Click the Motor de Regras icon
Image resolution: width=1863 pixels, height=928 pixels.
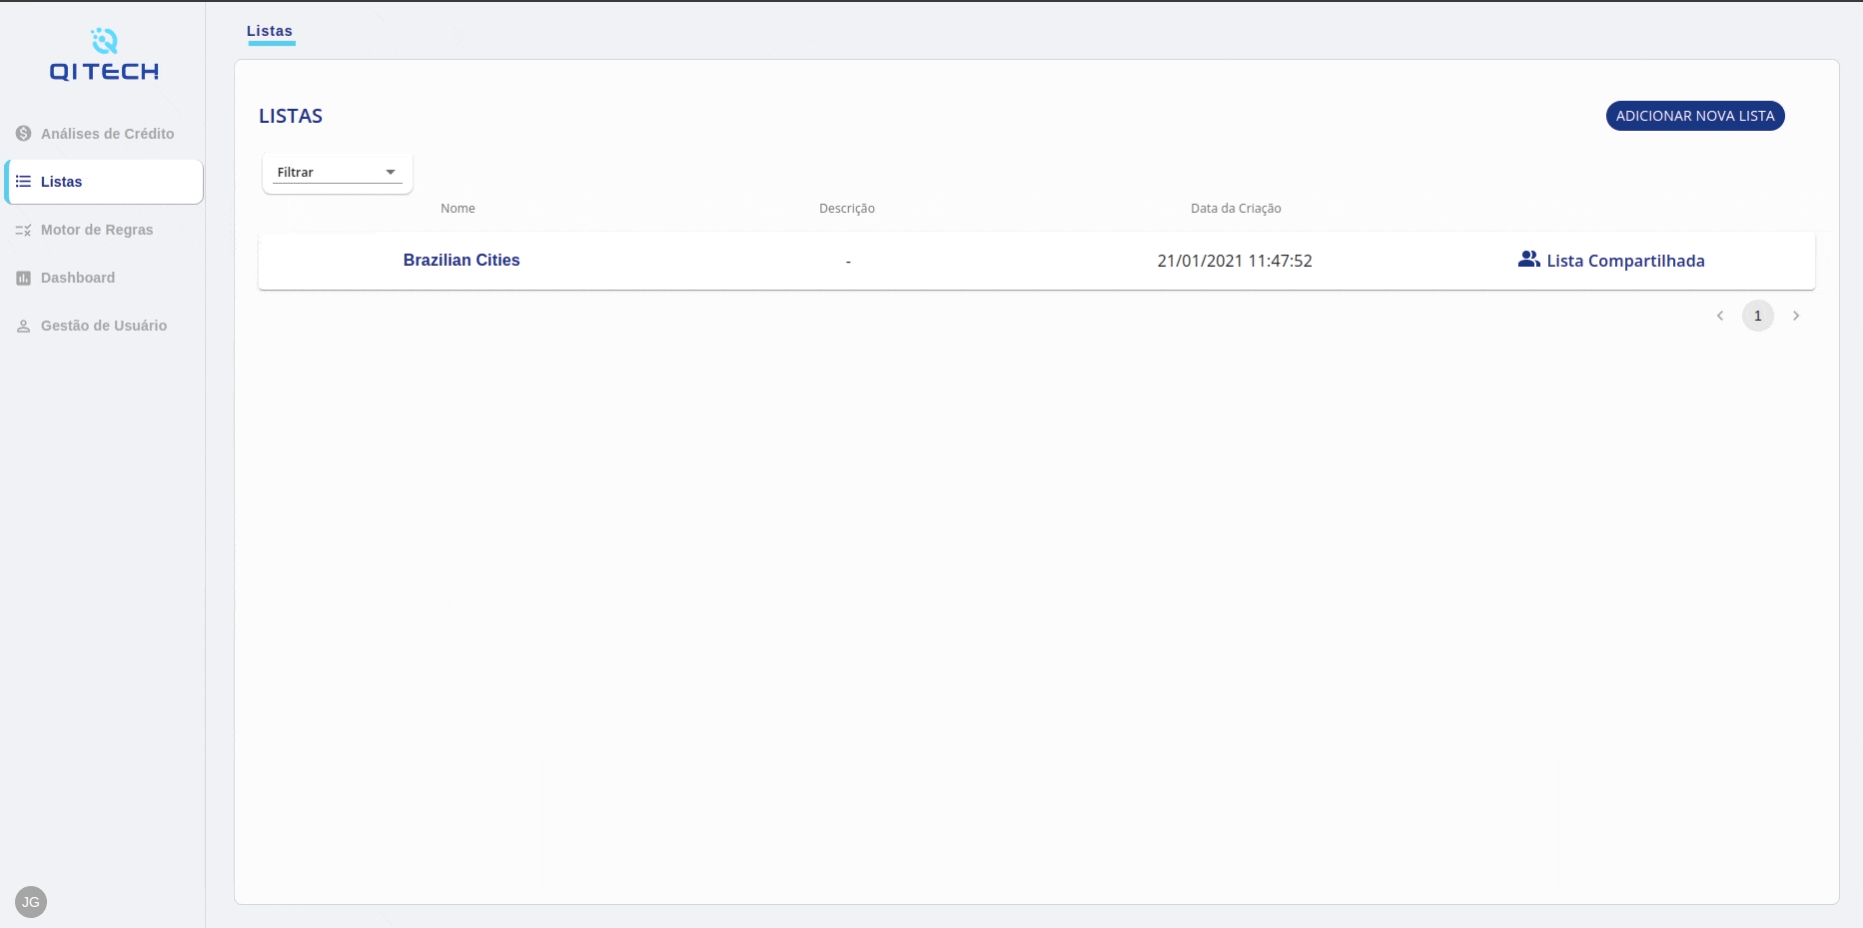pyautogui.click(x=23, y=230)
